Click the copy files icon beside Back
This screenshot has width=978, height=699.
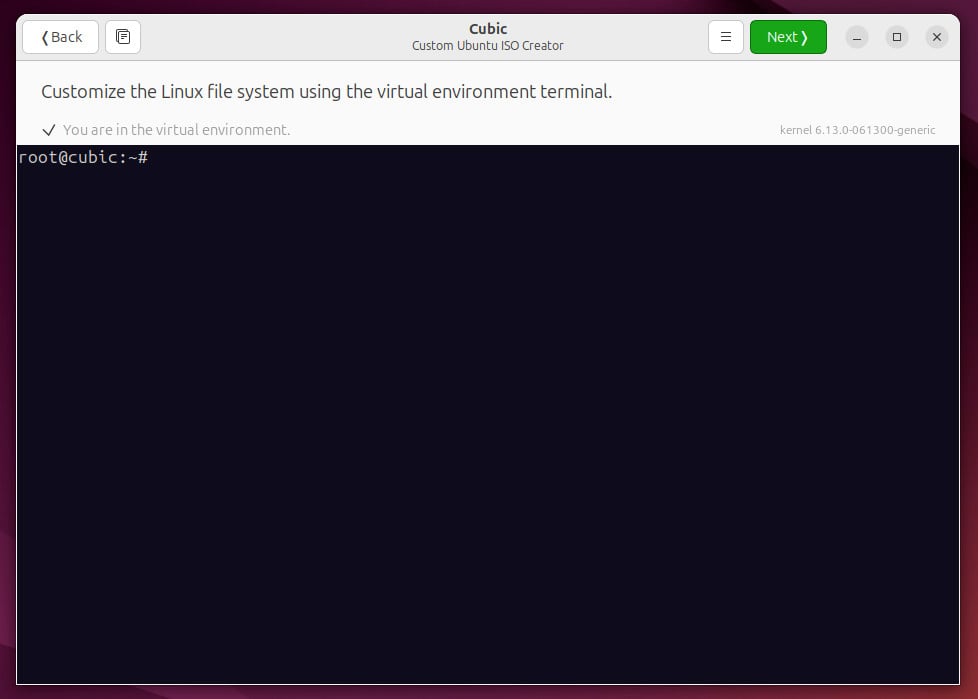pos(123,37)
